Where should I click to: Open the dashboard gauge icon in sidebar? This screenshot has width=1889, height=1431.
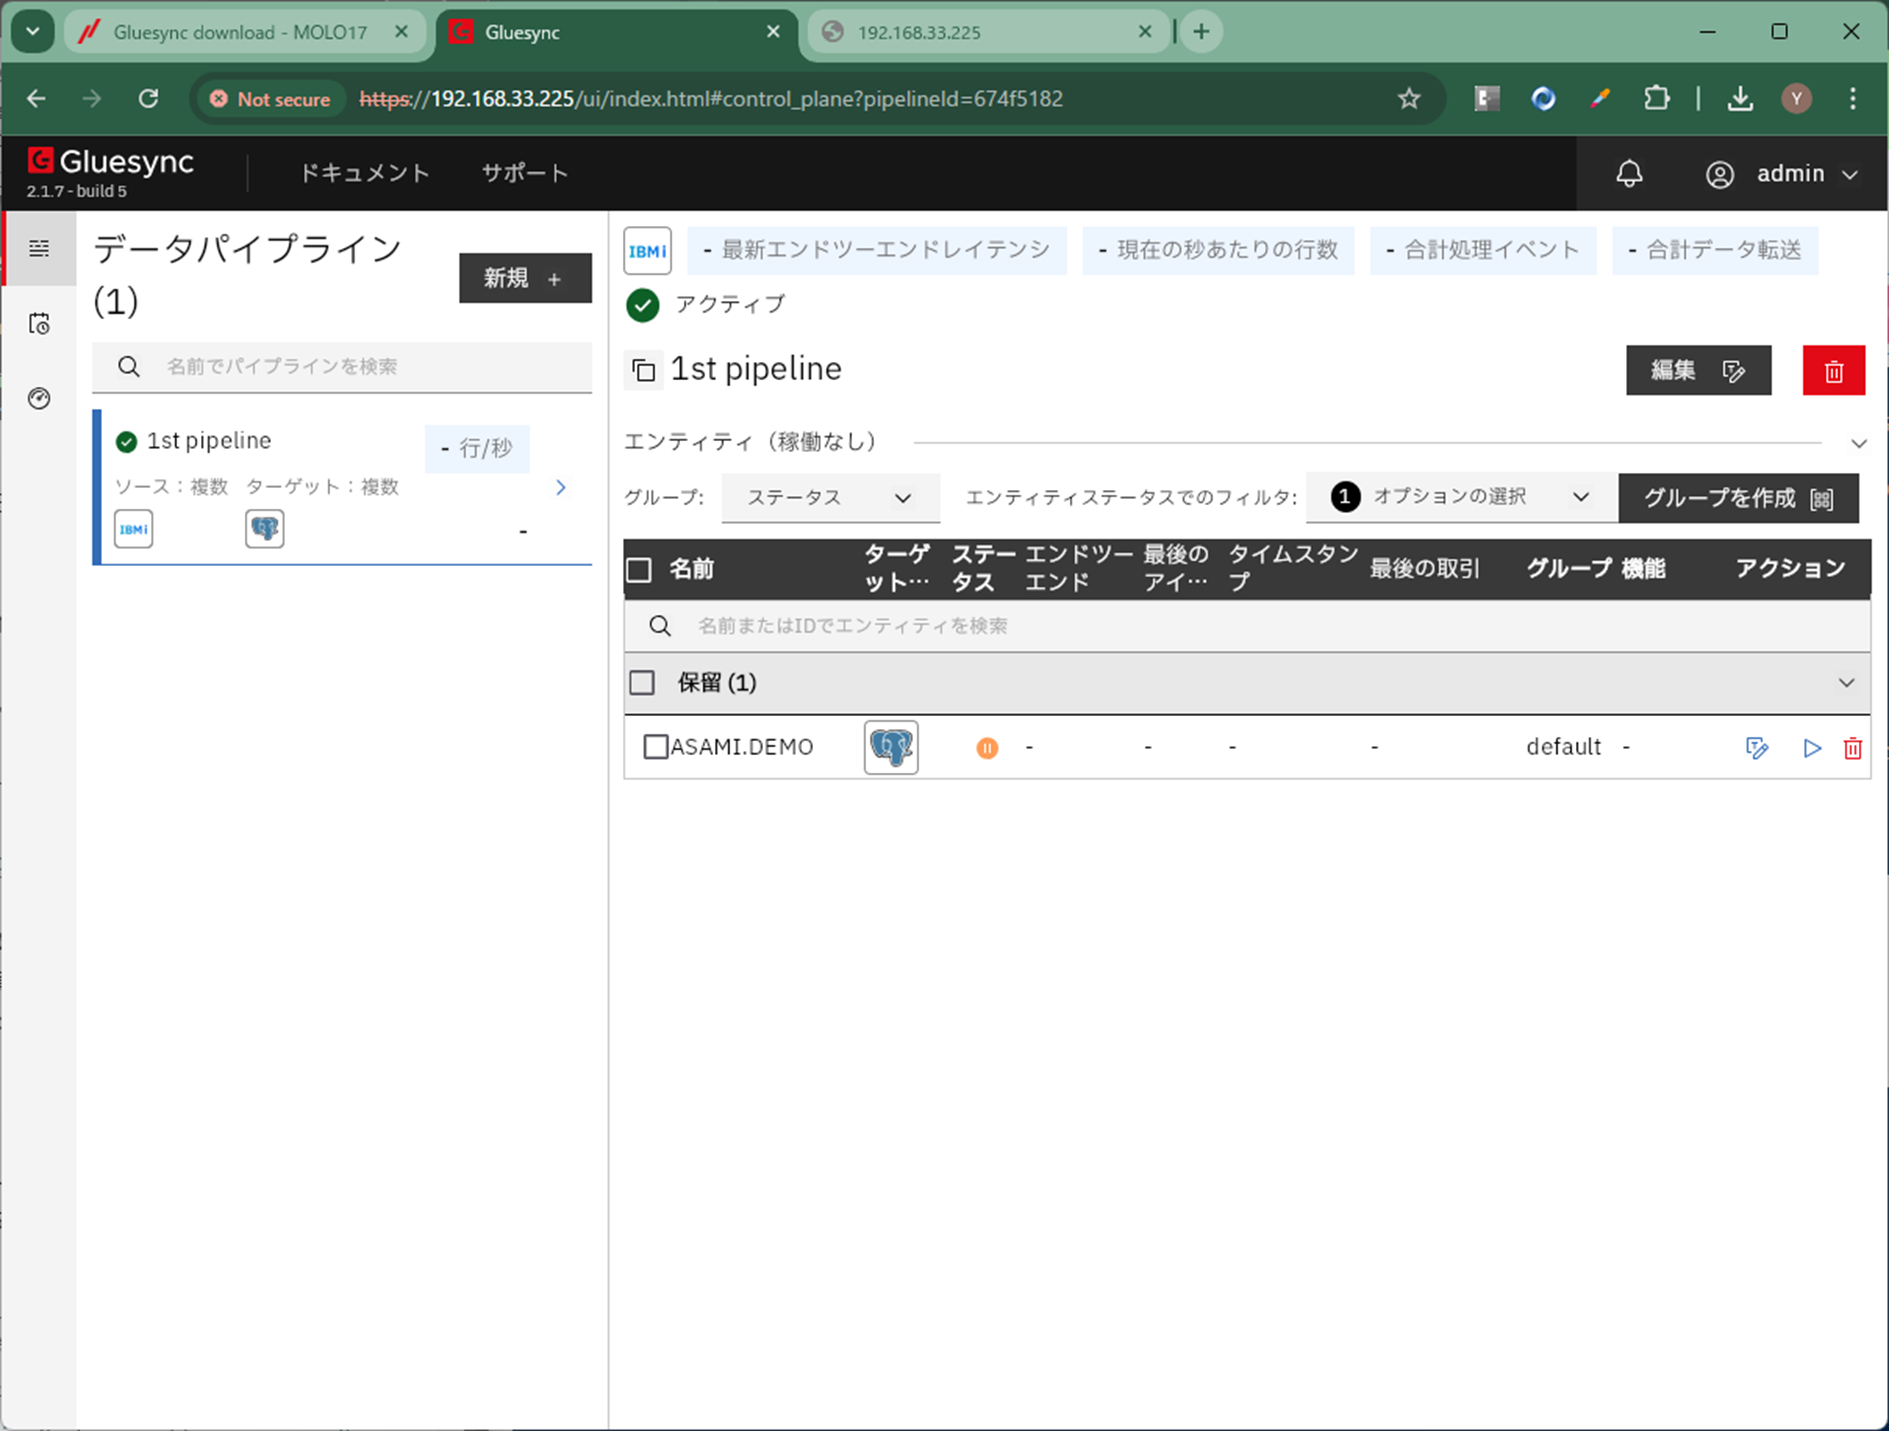(39, 399)
